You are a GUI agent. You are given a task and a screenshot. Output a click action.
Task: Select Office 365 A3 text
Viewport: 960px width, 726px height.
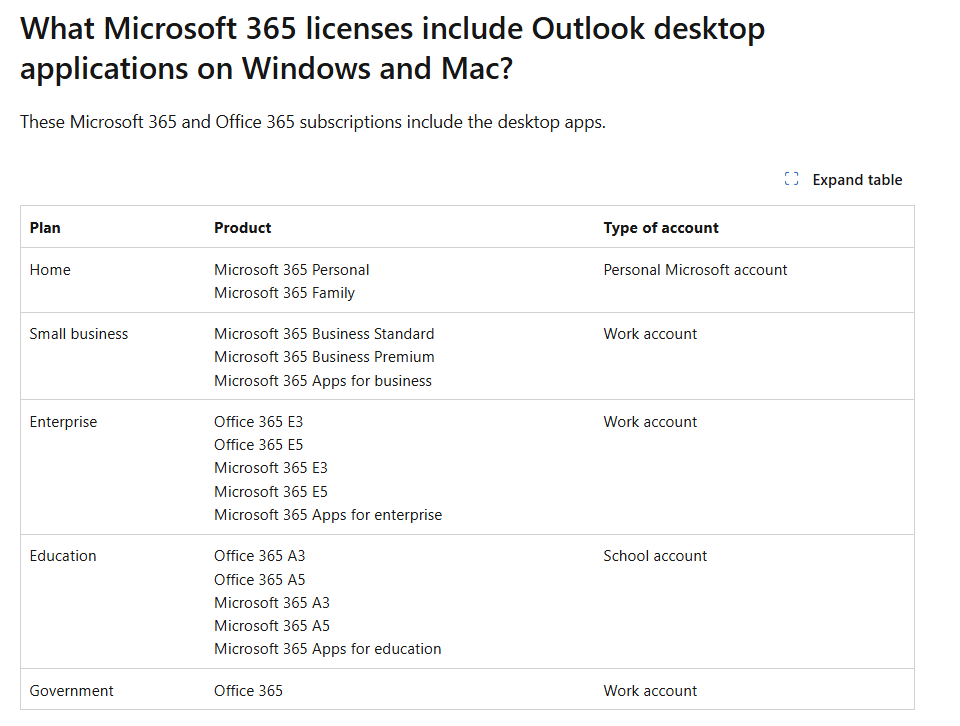point(260,556)
